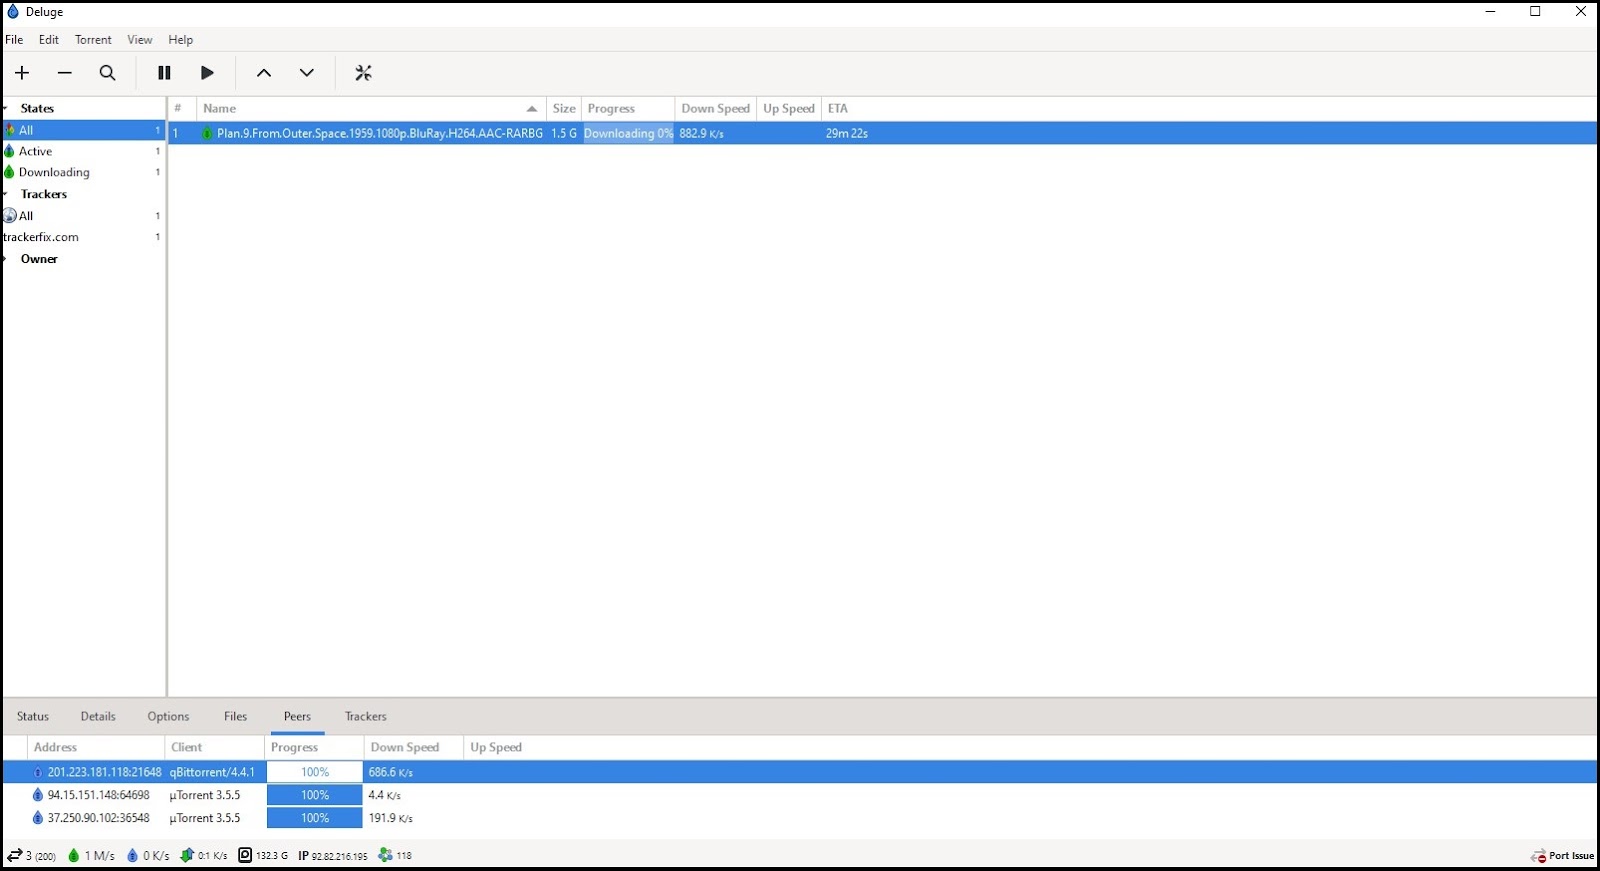Click progress bar of peer 37.250.90.102
This screenshot has height=871, width=1600.
click(315, 819)
